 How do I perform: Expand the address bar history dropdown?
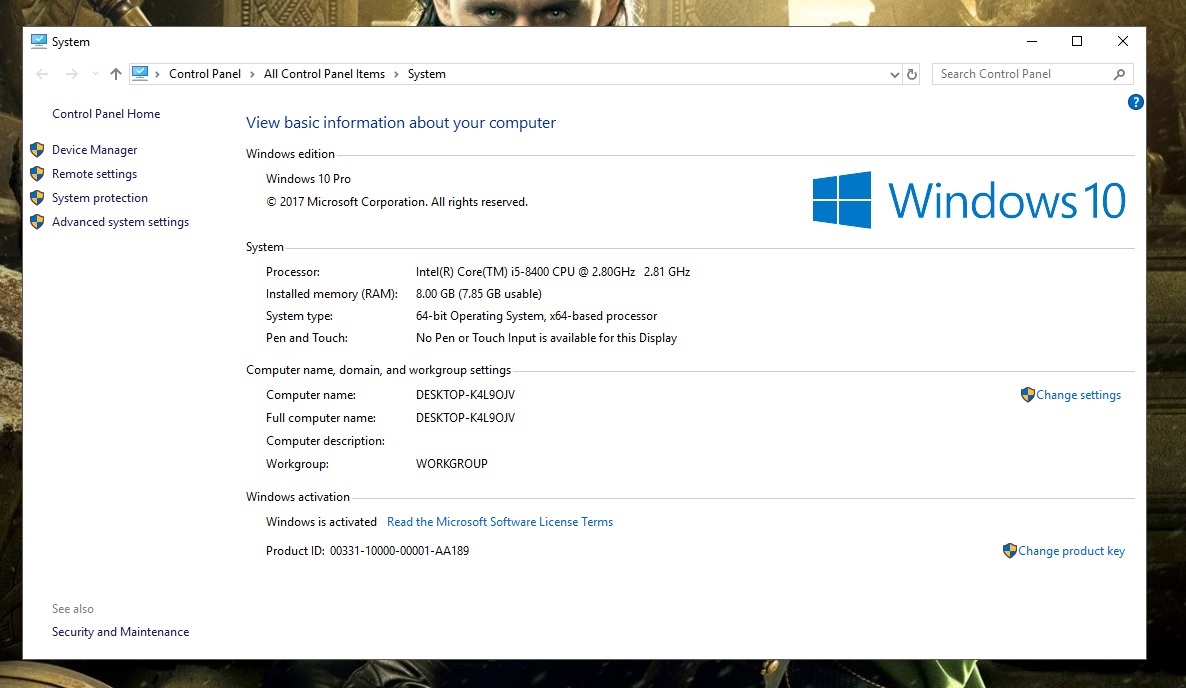(x=894, y=74)
